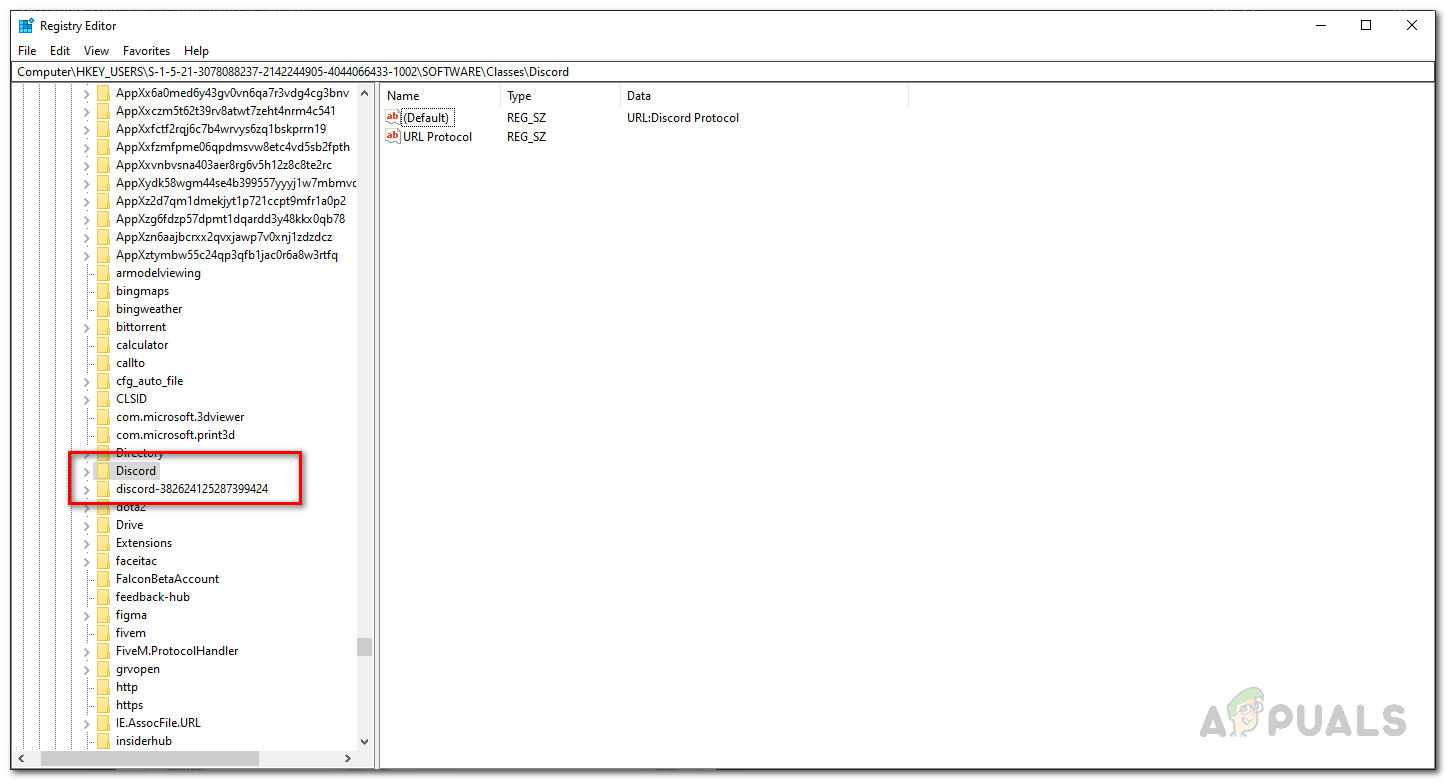1447x781 pixels.
Task: Expand the AppXxvnbvsna403aer8rg6v5h12z8c8te2rc key
Action: (x=86, y=165)
